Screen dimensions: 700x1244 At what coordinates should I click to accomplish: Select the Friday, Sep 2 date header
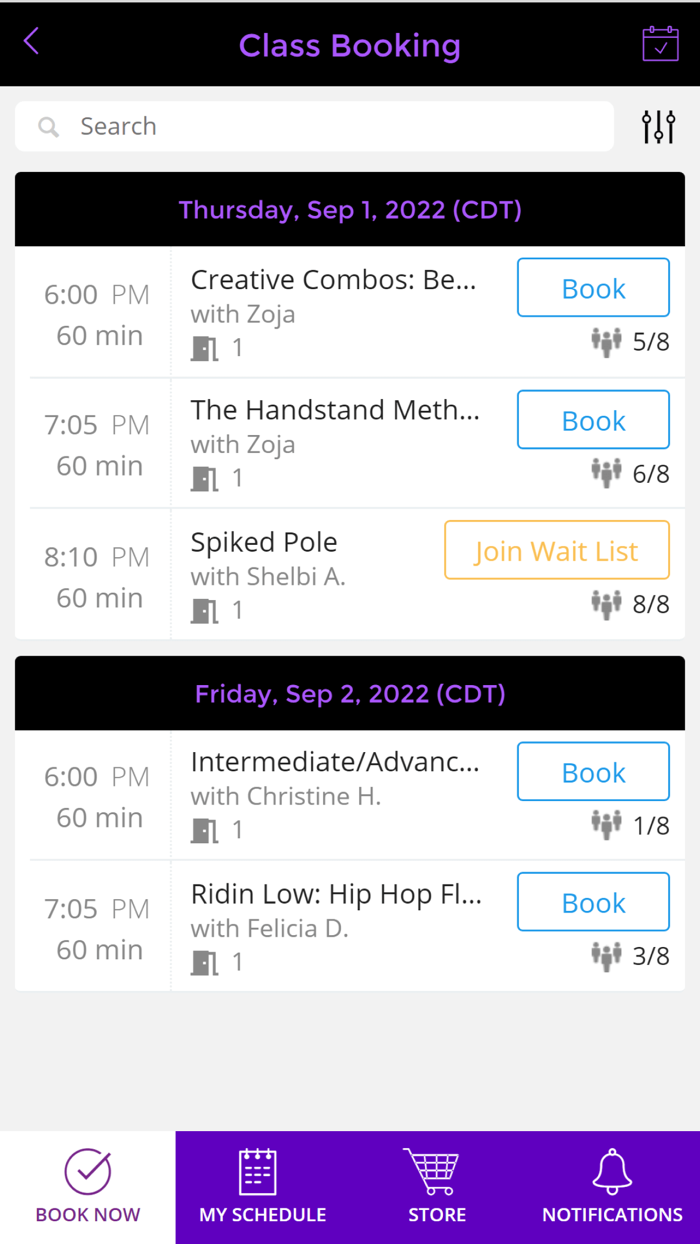click(x=350, y=694)
